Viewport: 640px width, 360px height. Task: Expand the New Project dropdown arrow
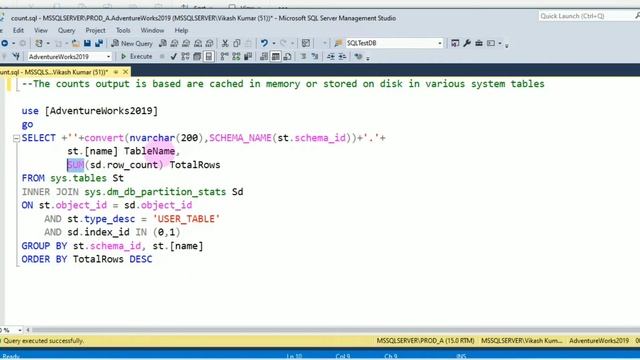coord(48,43)
